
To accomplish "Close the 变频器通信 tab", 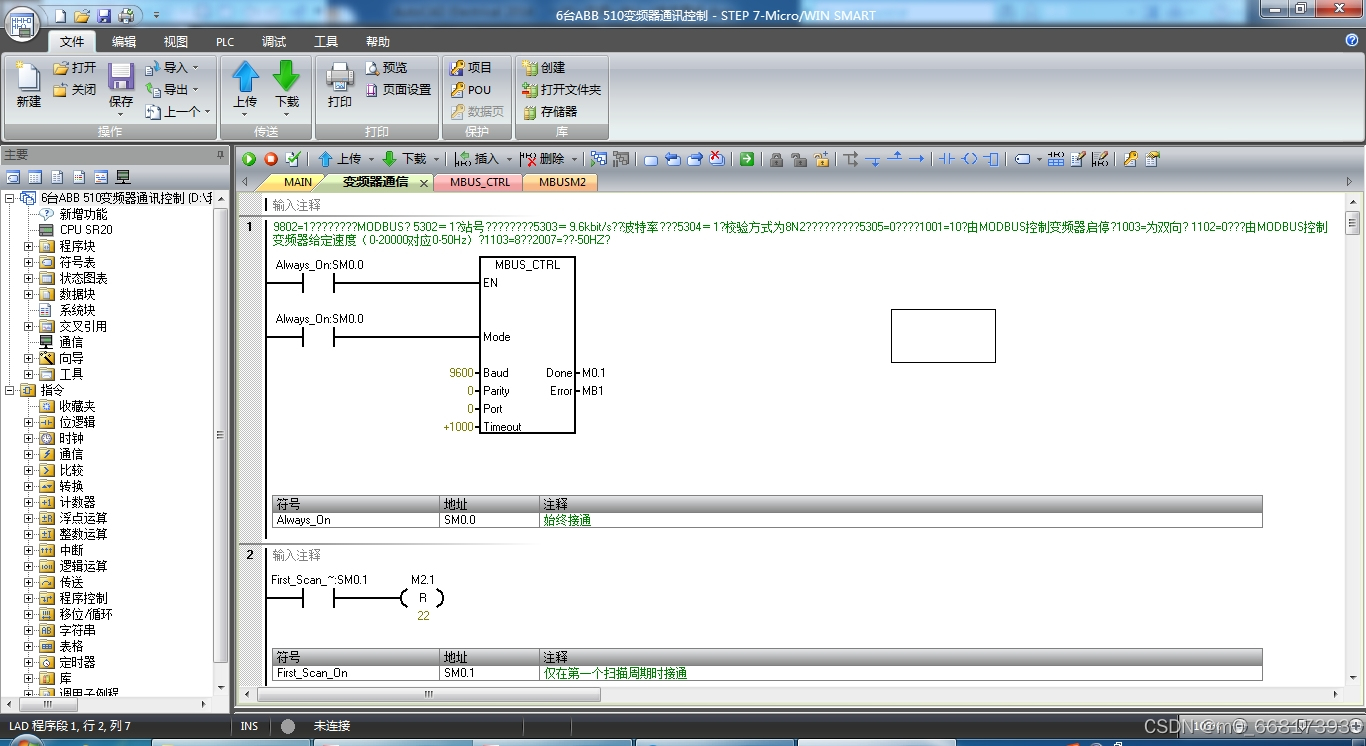I will pos(424,183).
